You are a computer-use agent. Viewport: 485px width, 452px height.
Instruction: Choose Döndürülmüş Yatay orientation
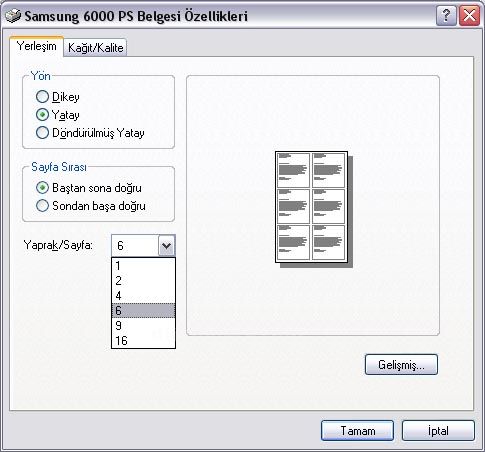[42, 133]
